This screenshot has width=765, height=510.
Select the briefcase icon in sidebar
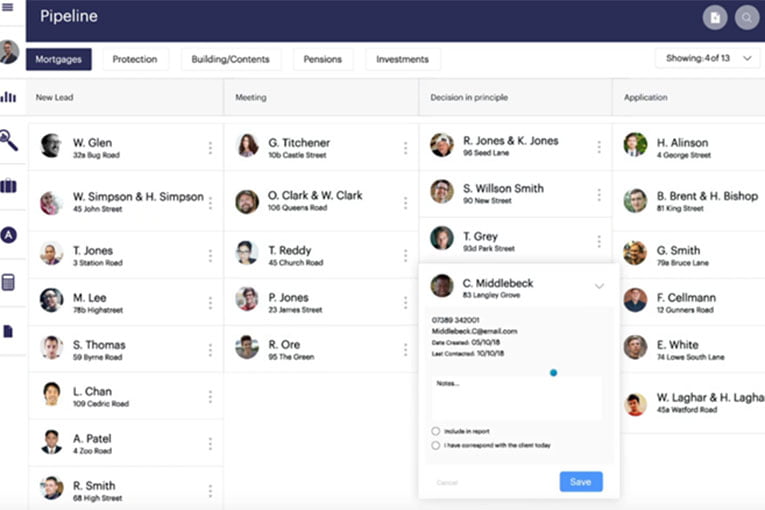(9, 186)
